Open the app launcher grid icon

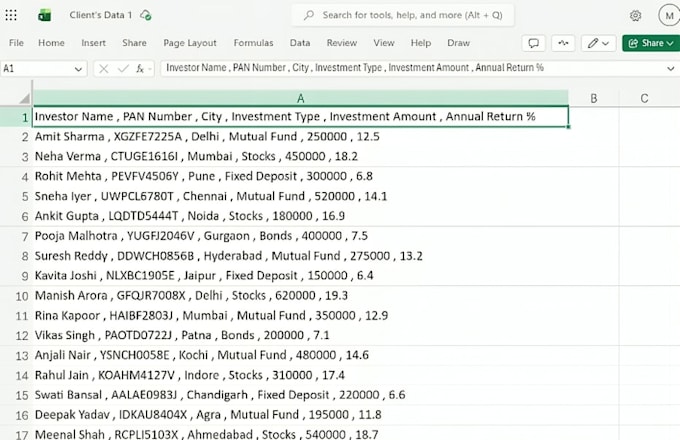[11, 16]
